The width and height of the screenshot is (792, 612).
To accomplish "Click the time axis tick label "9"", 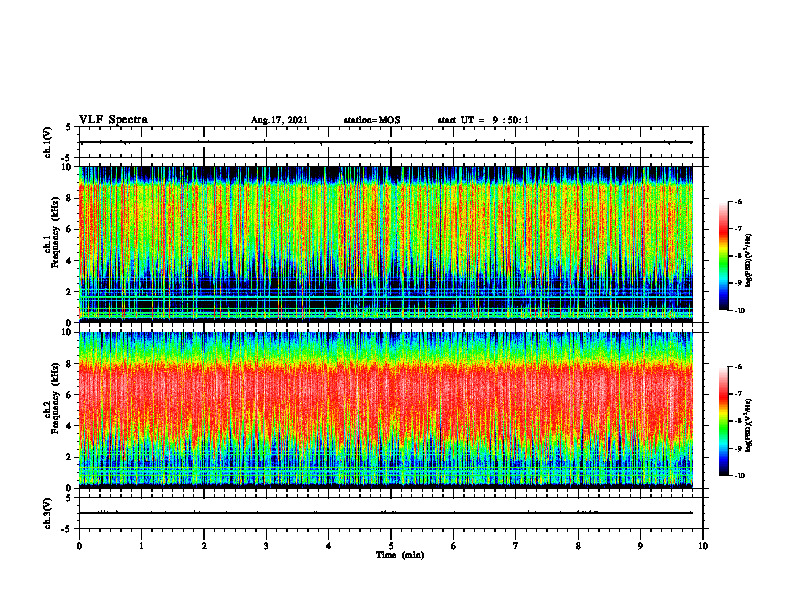I will 640,546.
